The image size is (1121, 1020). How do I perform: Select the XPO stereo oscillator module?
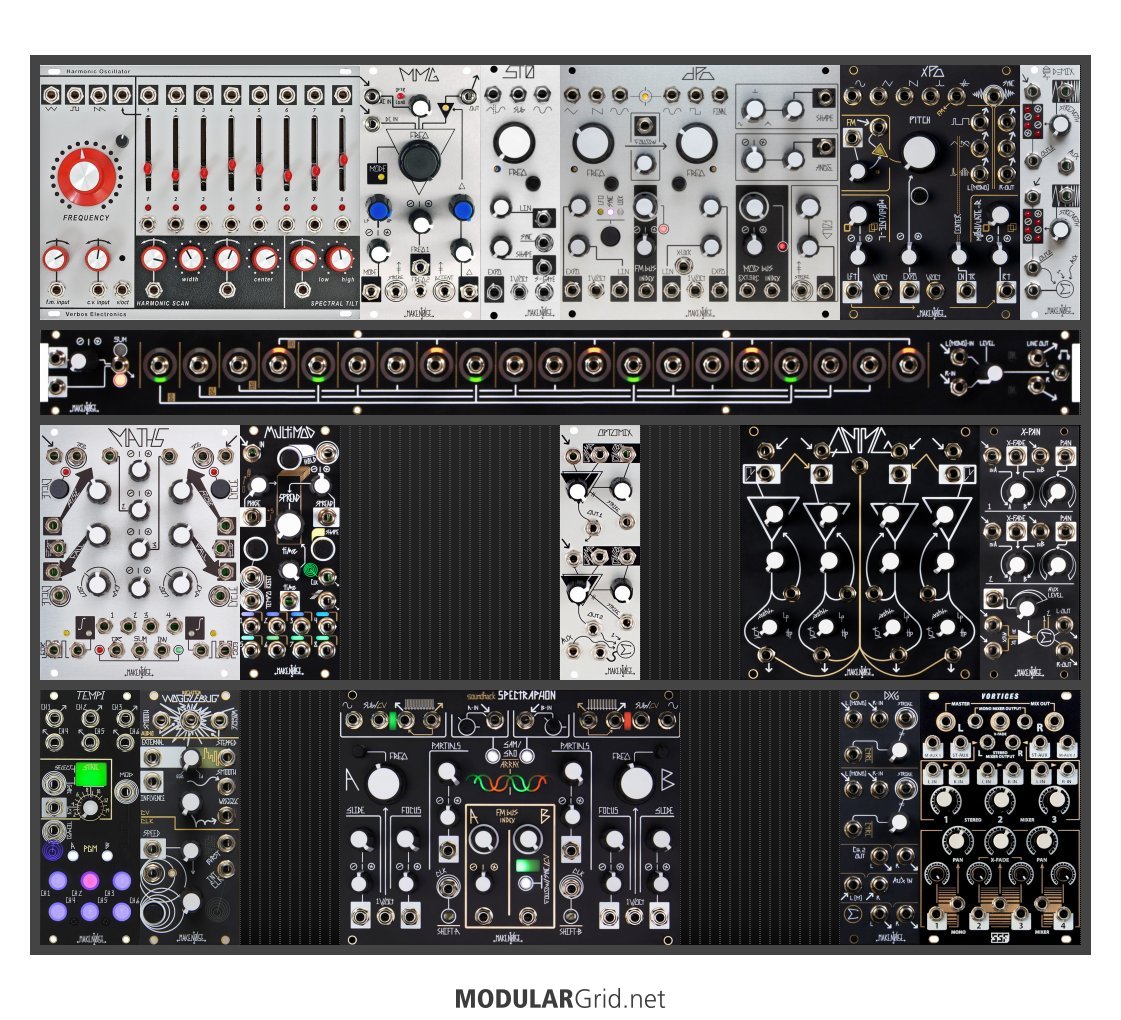(930, 192)
